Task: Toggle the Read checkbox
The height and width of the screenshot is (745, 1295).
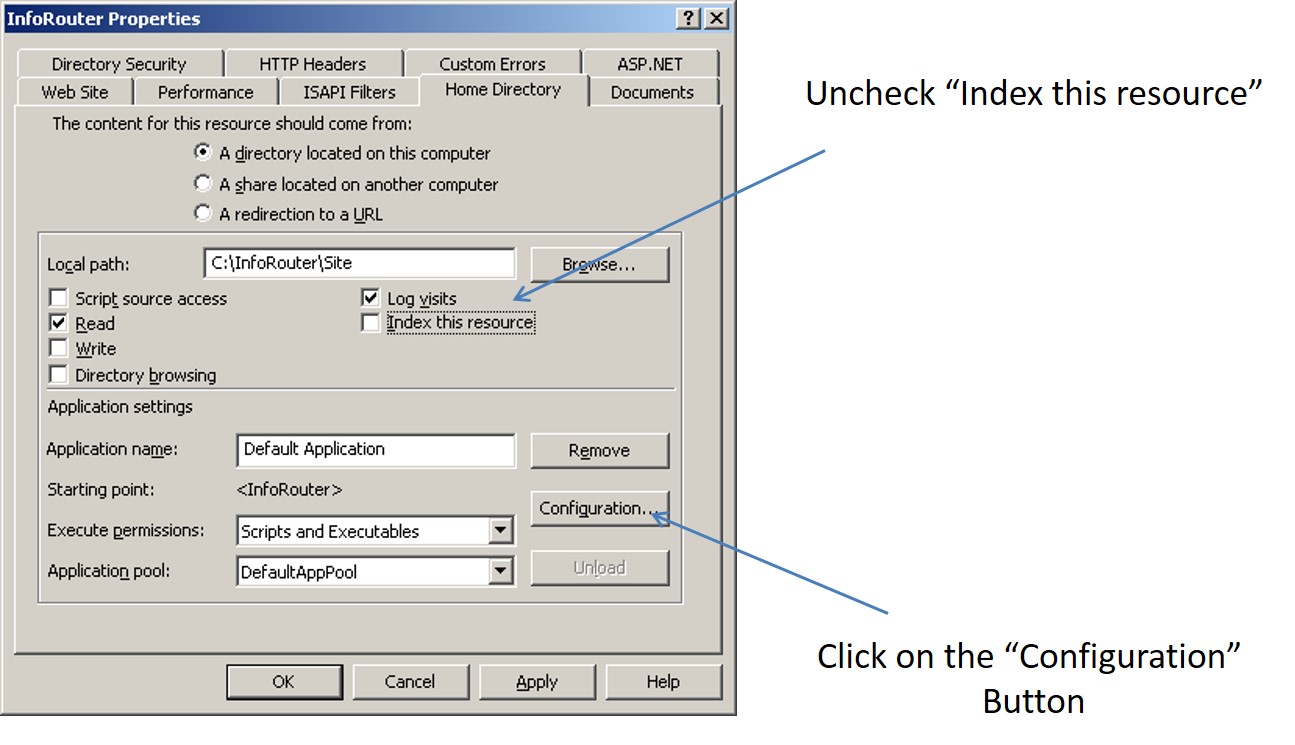Action: pyautogui.click(x=59, y=323)
